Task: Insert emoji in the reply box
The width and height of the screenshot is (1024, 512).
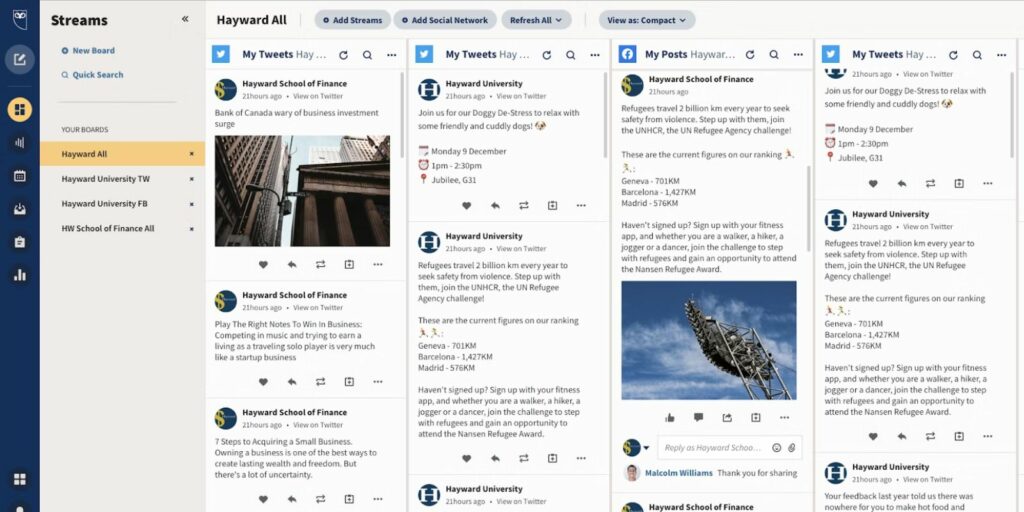Action: 776,448
